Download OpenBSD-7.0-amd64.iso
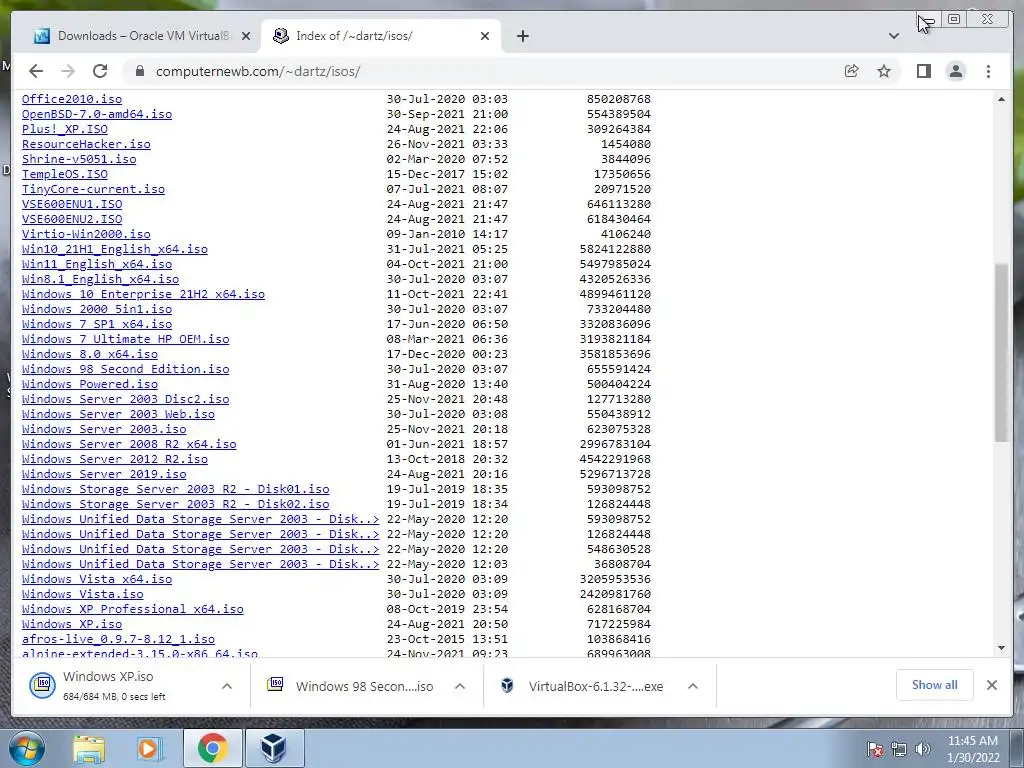Viewport: 1024px width, 768px height. 97,114
